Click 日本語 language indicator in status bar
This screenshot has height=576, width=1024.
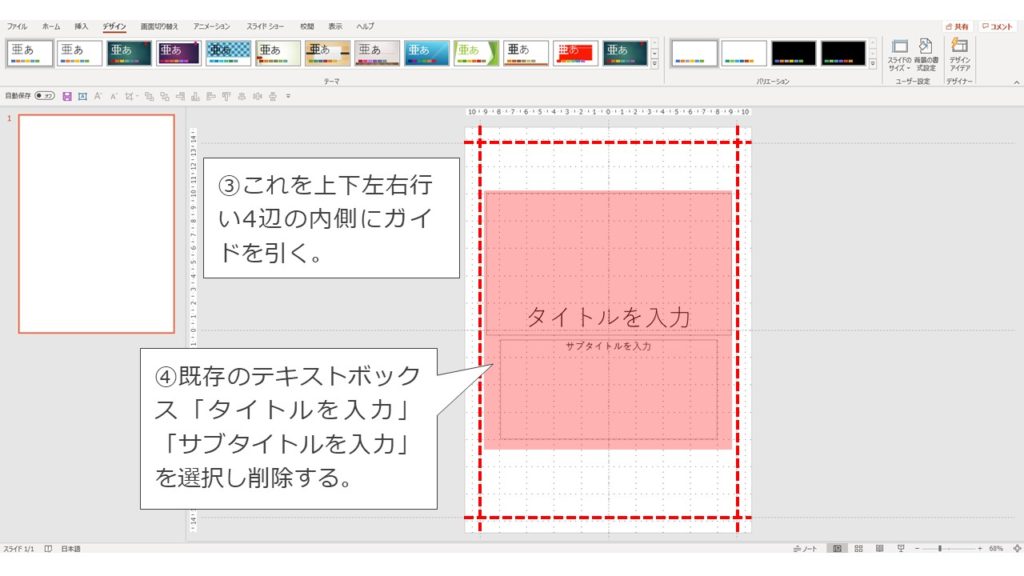(71, 549)
